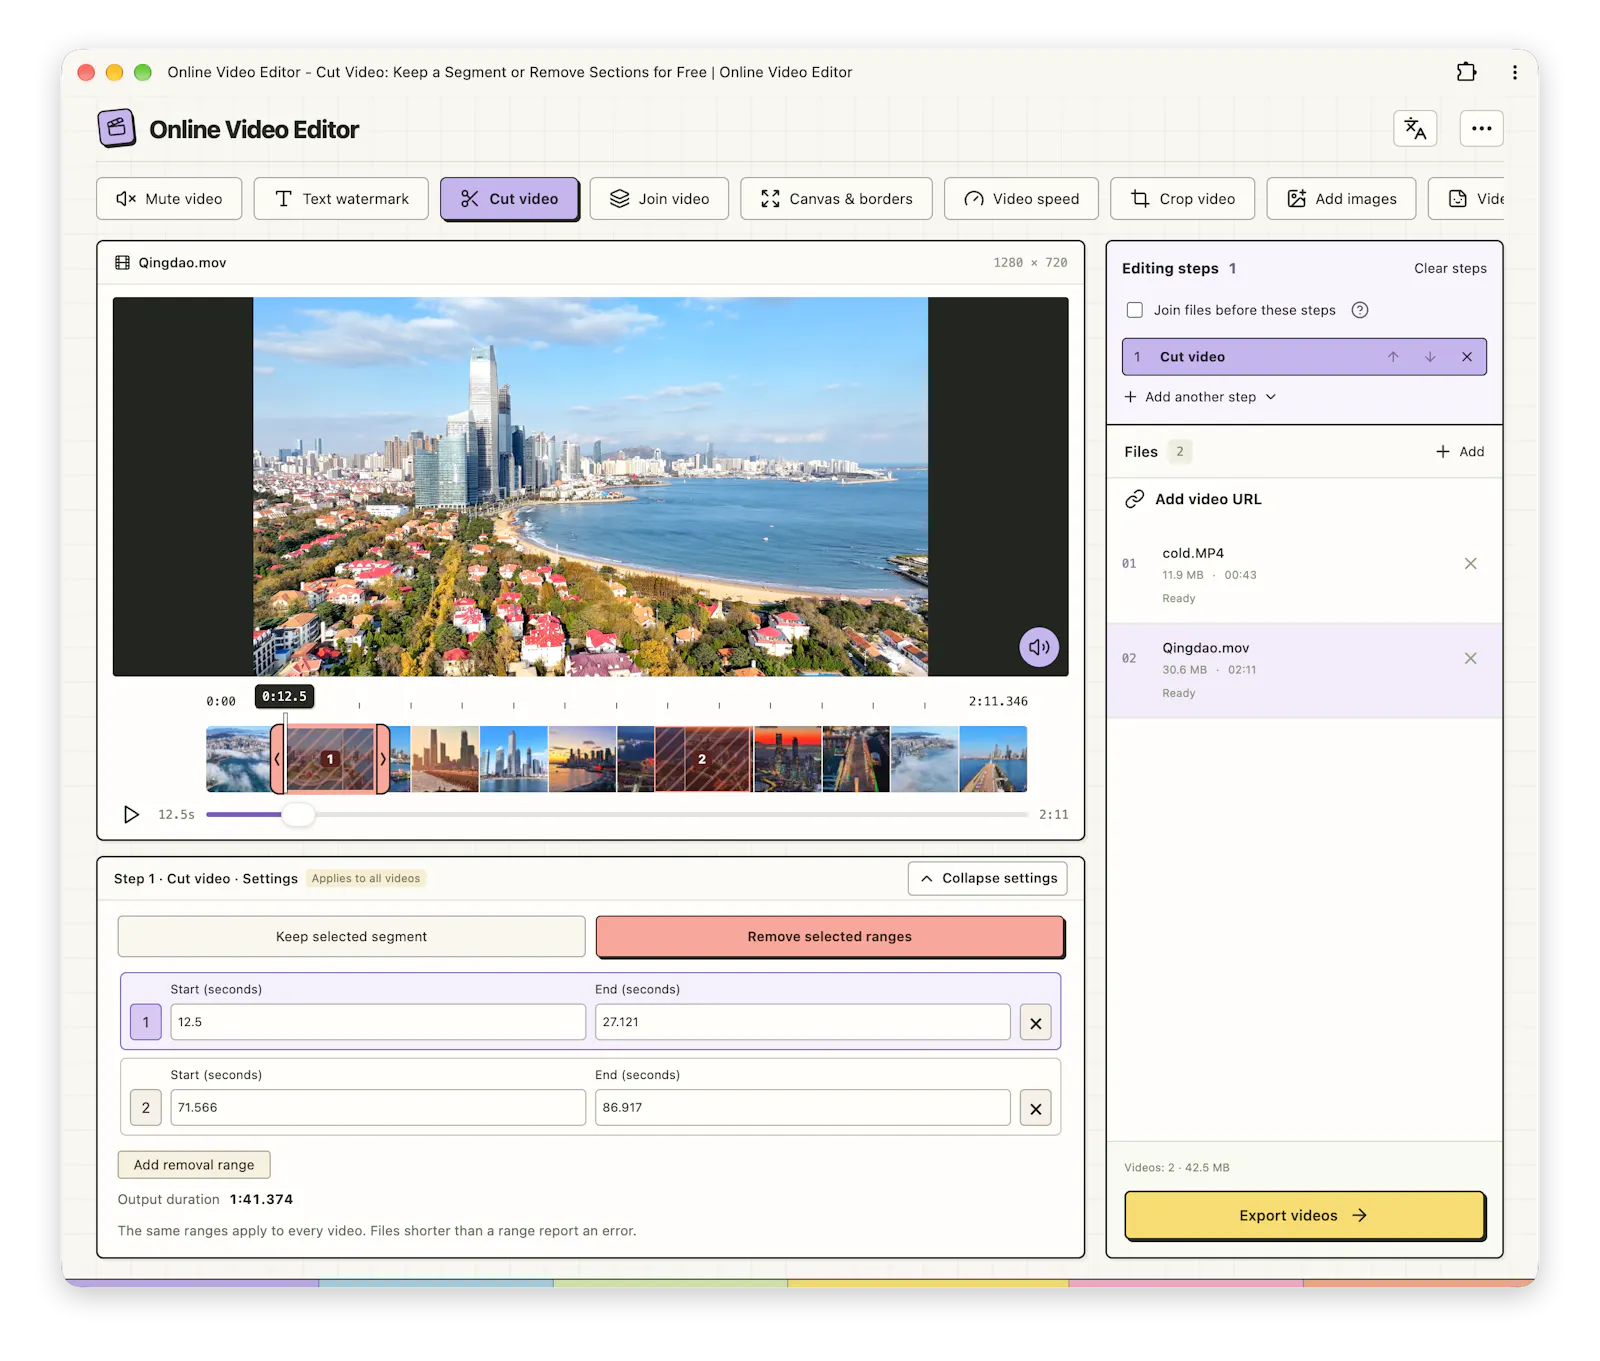This screenshot has width=1600, height=1361.
Task: Open the language translate menu icon
Action: 1415,128
